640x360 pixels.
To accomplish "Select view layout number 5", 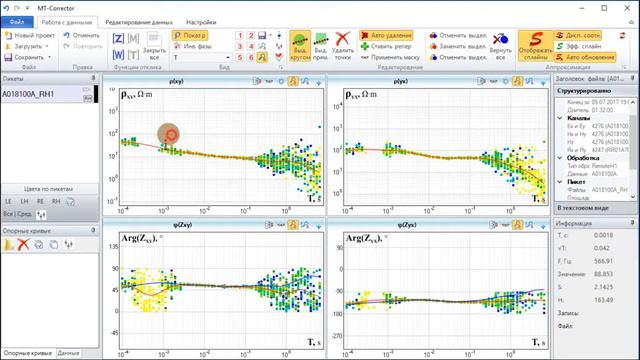I will tap(240, 58).
